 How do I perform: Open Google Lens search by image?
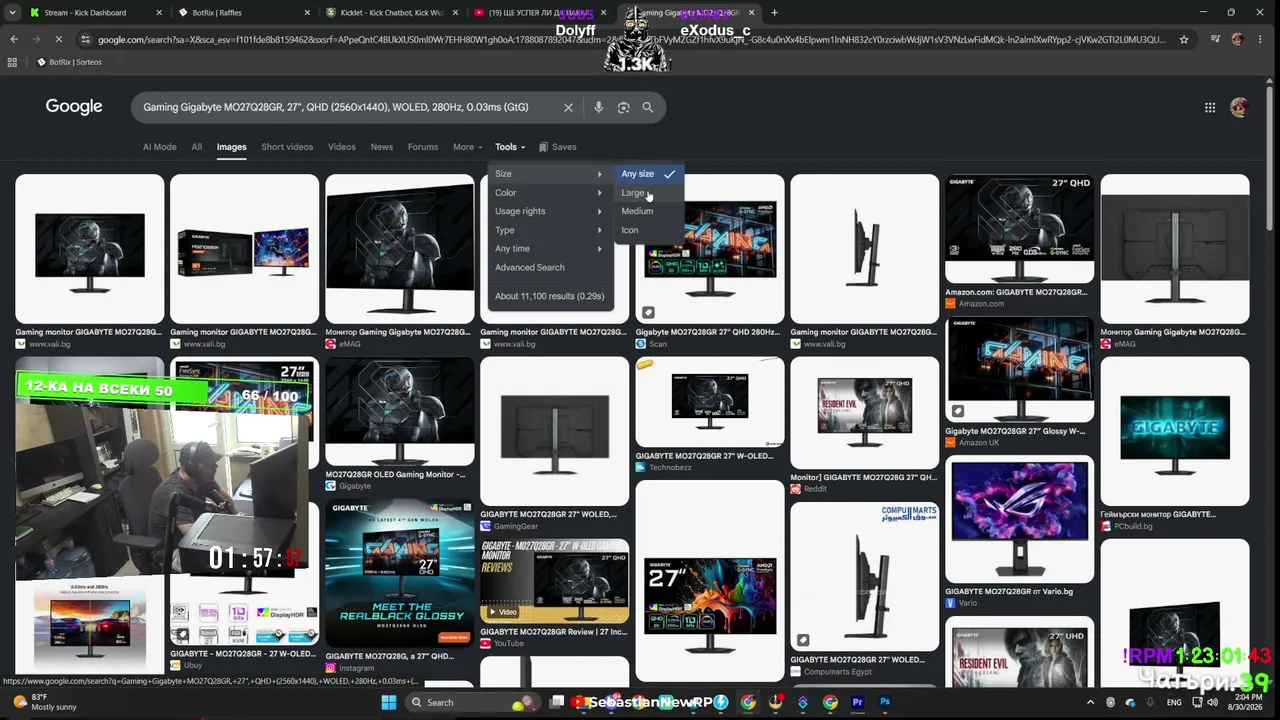point(623,108)
